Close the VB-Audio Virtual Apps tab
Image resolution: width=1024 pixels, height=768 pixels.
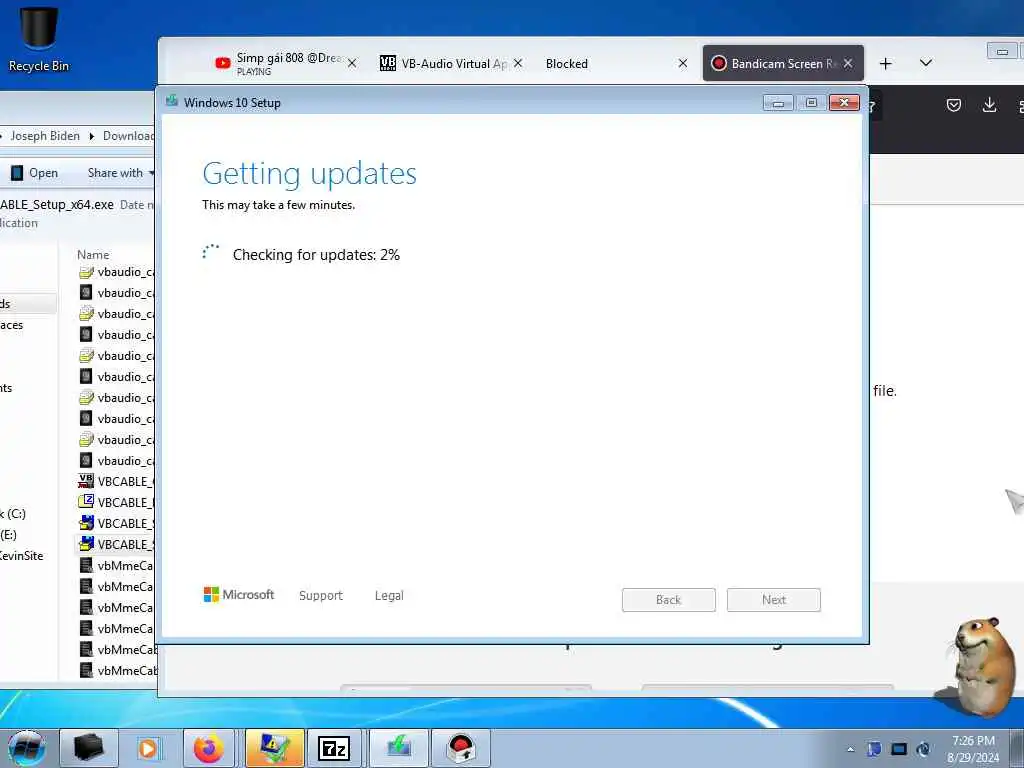(x=518, y=63)
